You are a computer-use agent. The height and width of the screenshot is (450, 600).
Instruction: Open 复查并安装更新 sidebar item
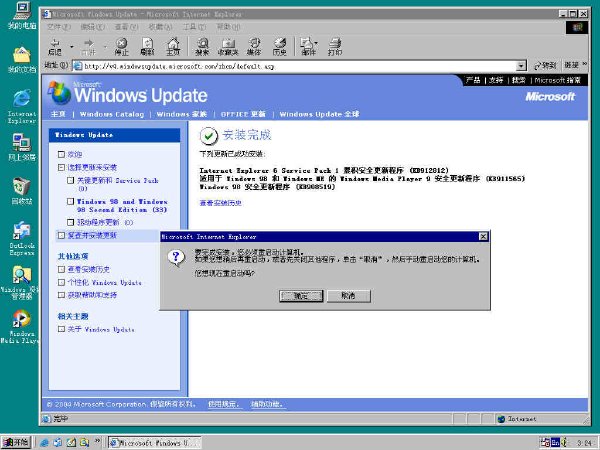pos(92,235)
